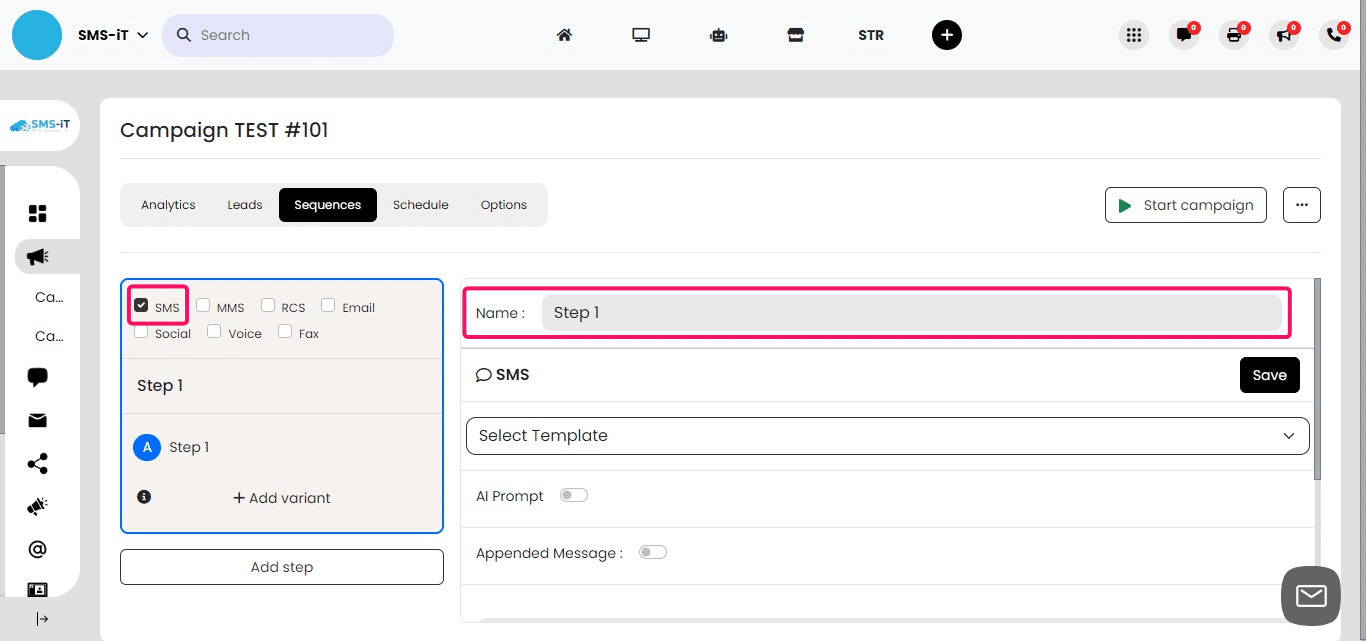Select the email icon in the sidebar

[37, 420]
